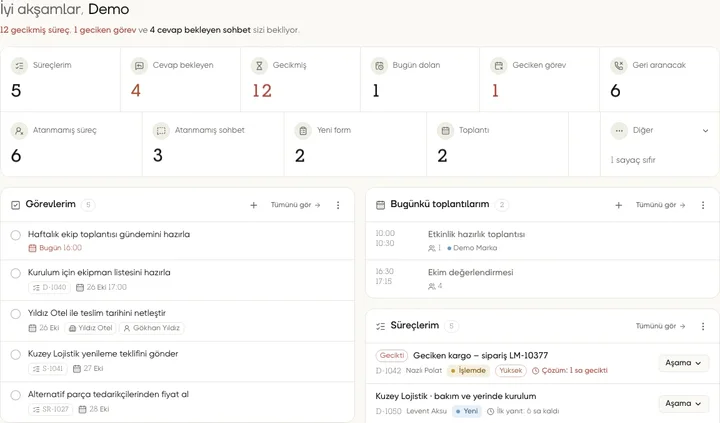Add a meeting with Bugünkü toplantılarım plus icon
The width and height of the screenshot is (720, 423).
click(x=619, y=205)
